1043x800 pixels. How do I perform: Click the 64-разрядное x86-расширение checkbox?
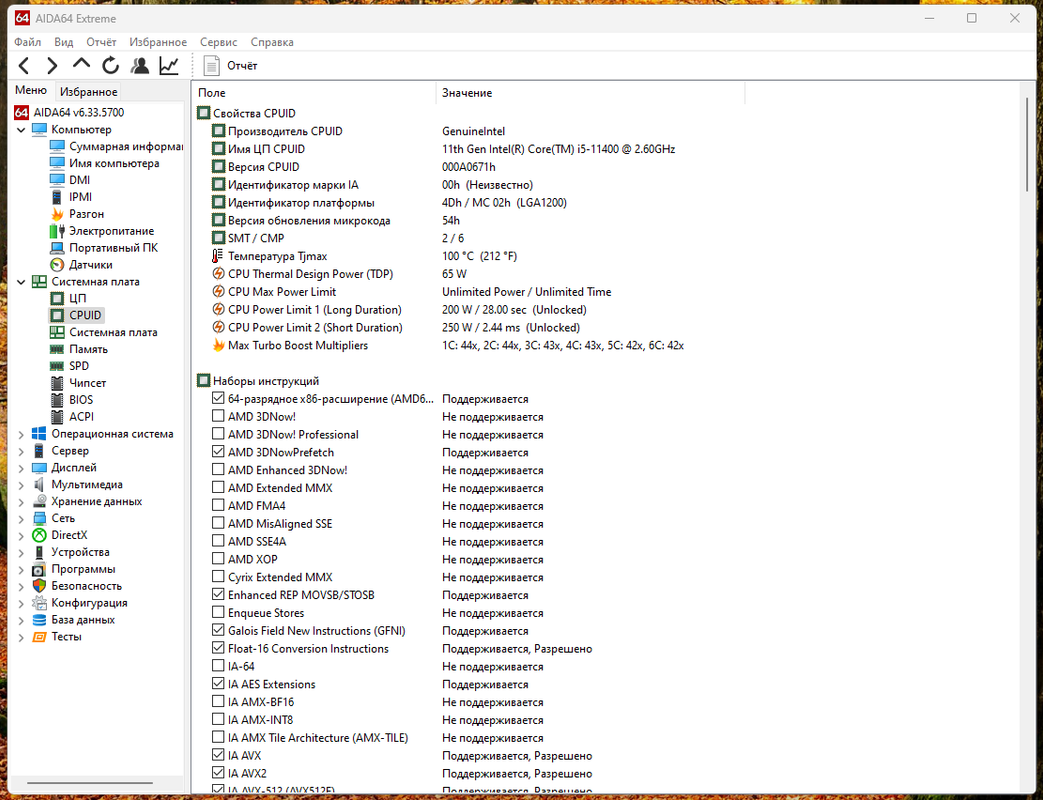pos(218,398)
